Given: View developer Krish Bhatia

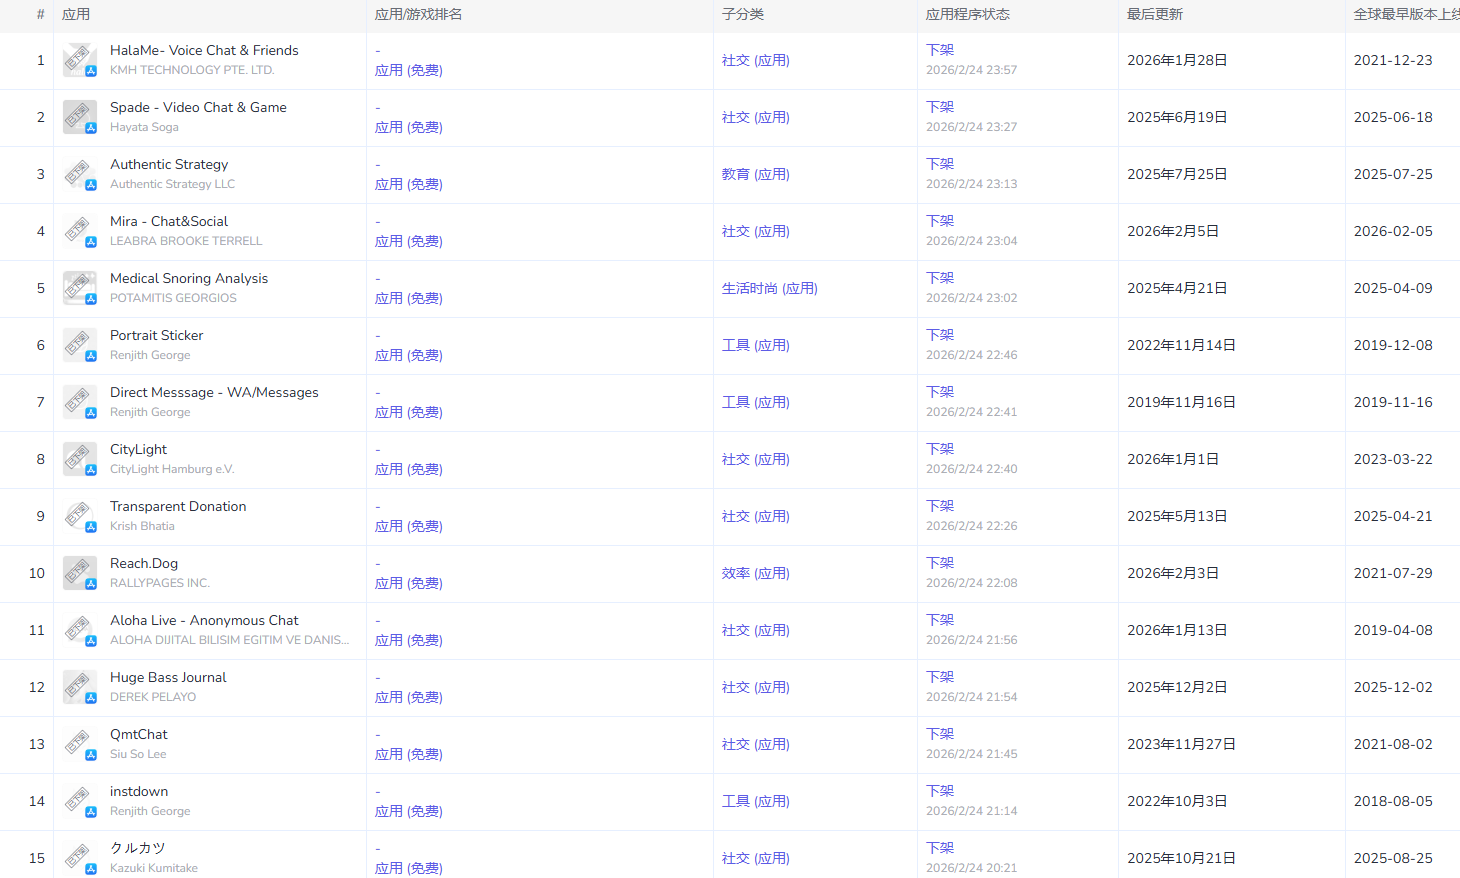Looking at the screenshot, I should point(142,526).
